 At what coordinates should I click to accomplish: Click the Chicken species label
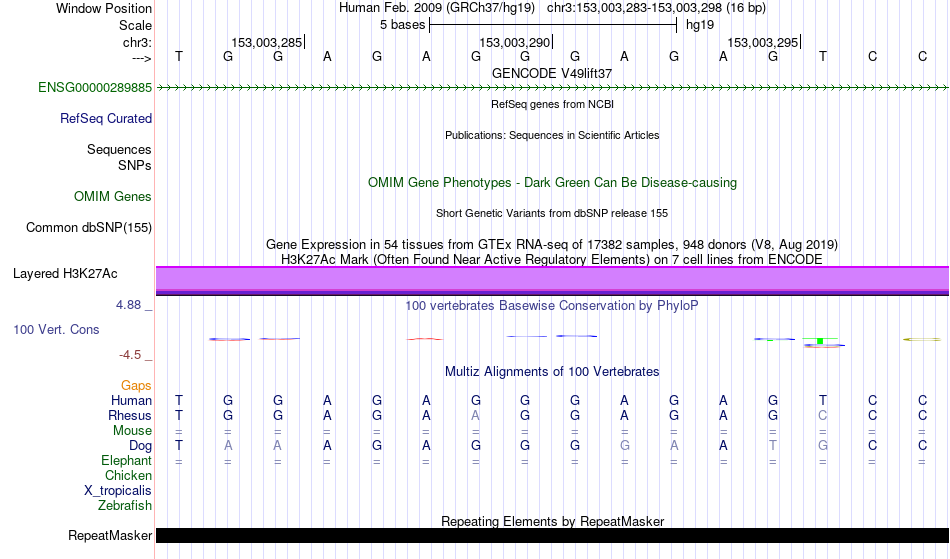(x=128, y=475)
